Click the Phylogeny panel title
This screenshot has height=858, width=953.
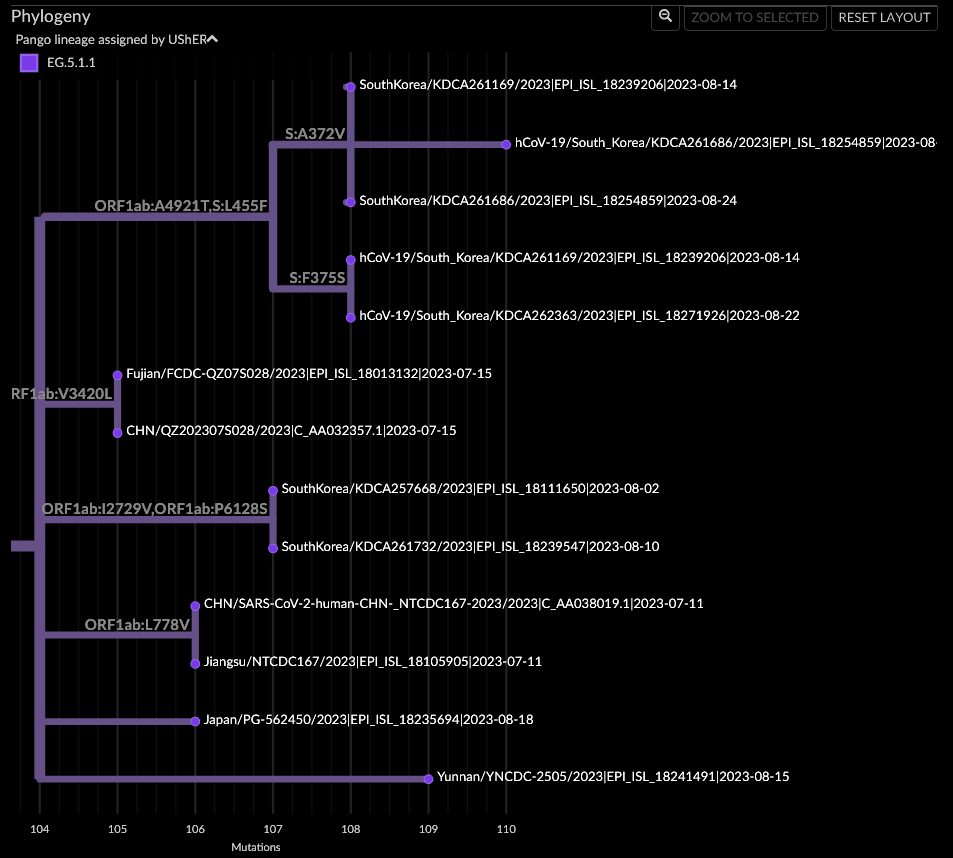click(x=51, y=16)
